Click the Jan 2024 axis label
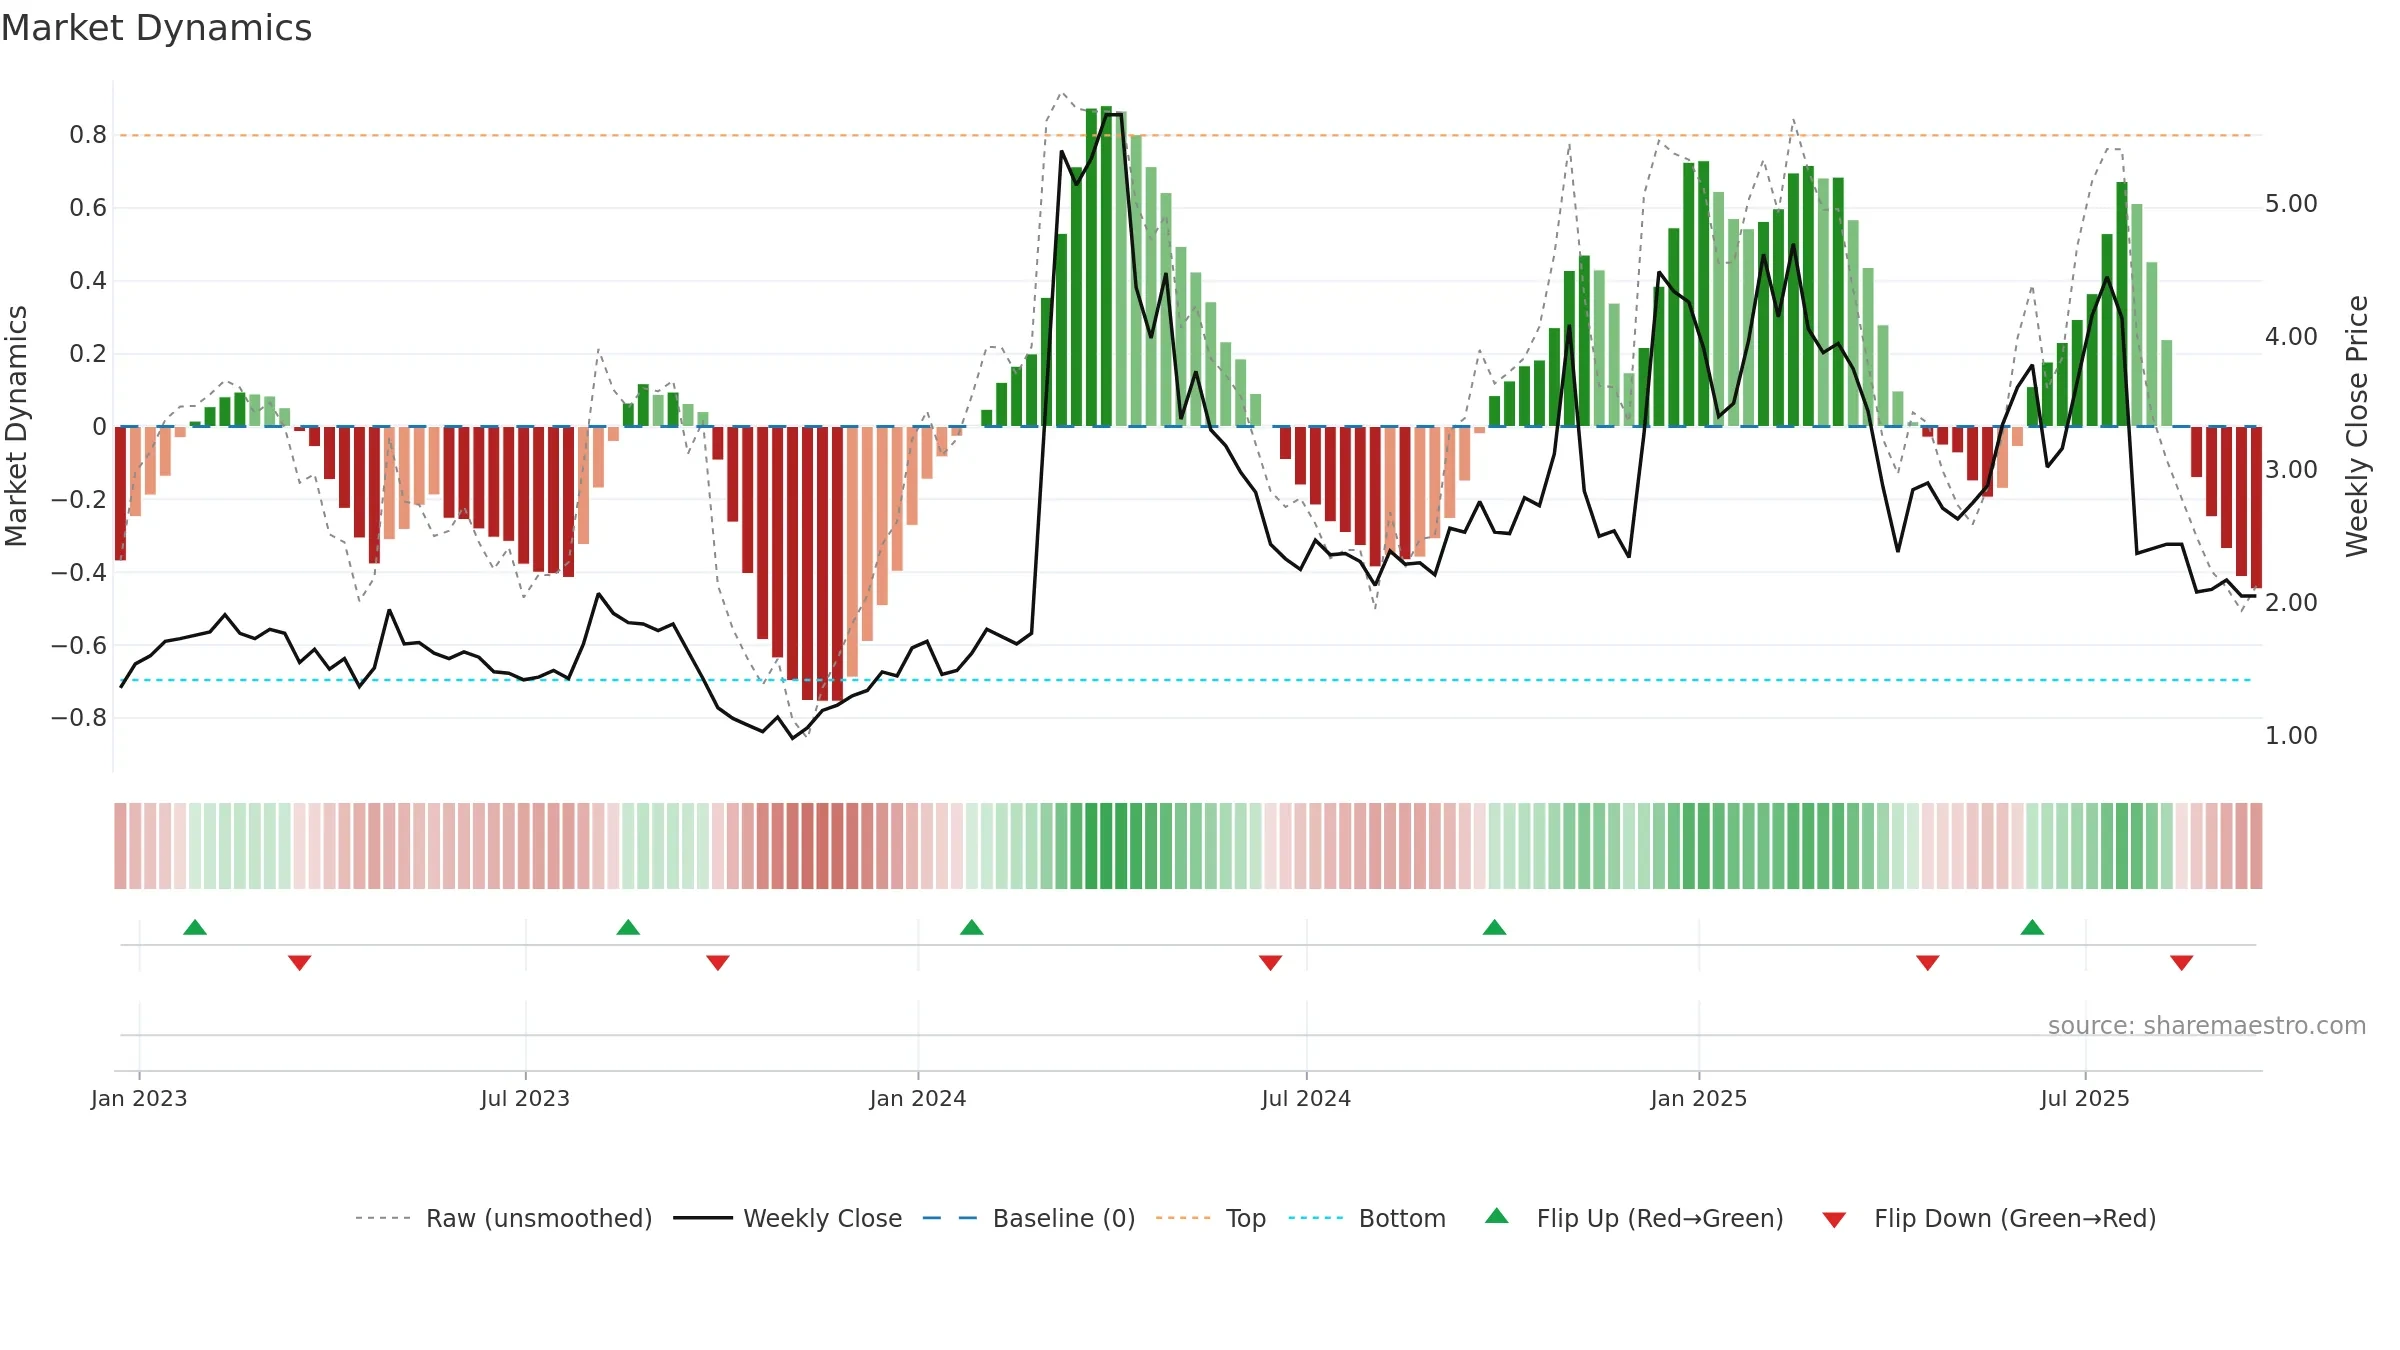The image size is (2400, 1350). [918, 1098]
